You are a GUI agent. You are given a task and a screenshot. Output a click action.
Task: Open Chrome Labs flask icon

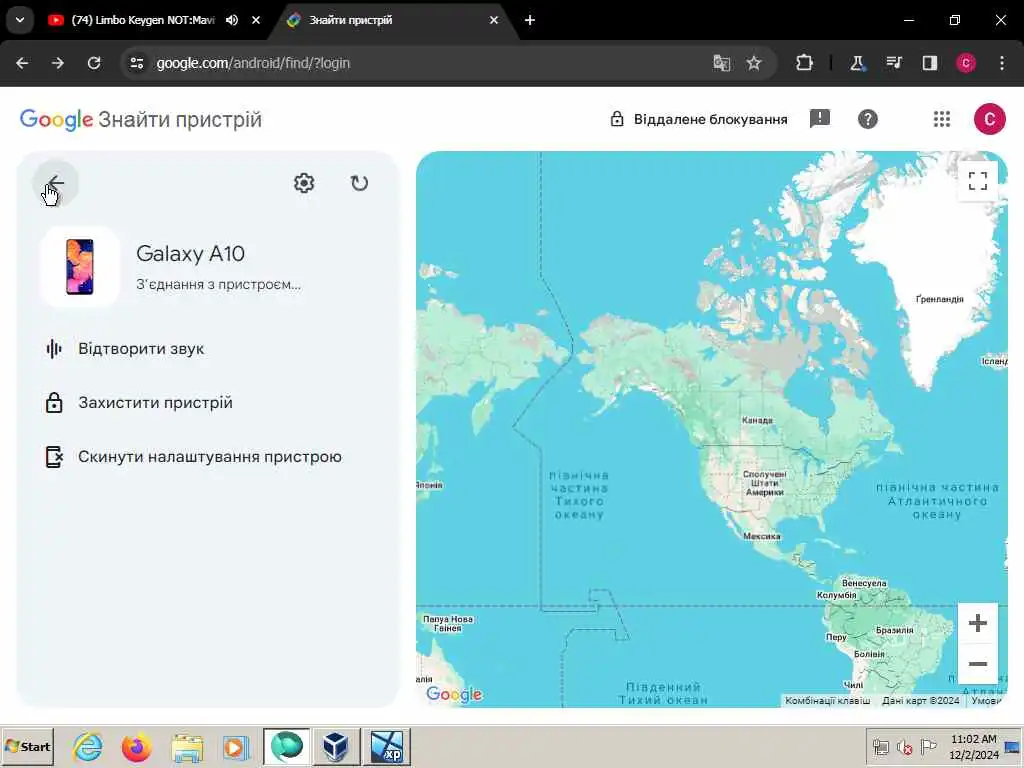coord(857,63)
